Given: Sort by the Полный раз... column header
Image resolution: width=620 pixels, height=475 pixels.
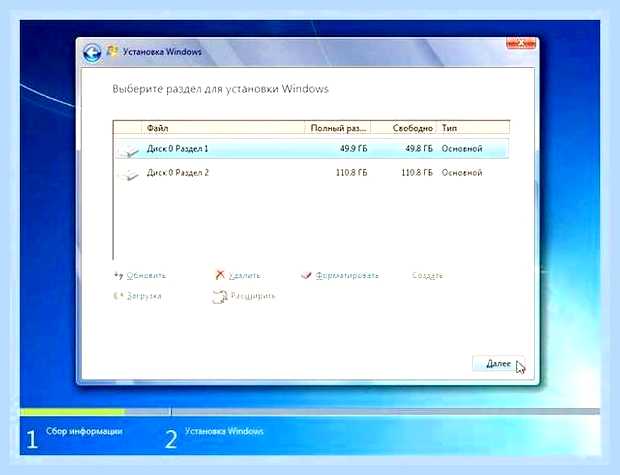Looking at the screenshot, I should tap(338, 128).
